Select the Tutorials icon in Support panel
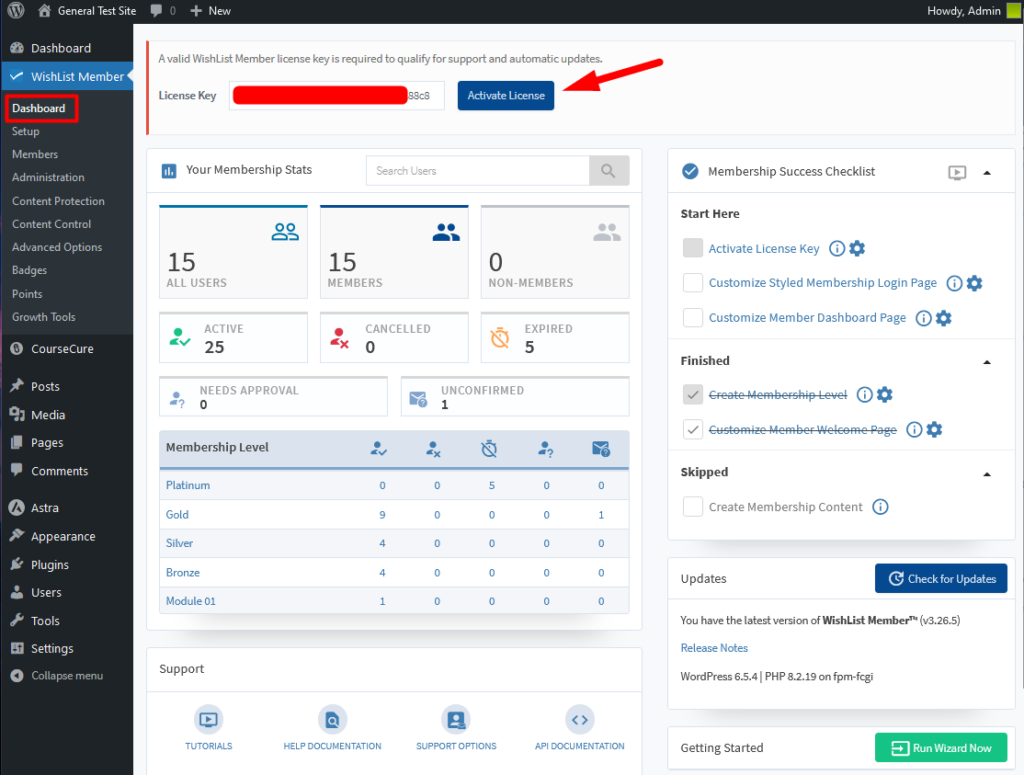Viewport: 1024px width, 775px height. click(208, 720)
